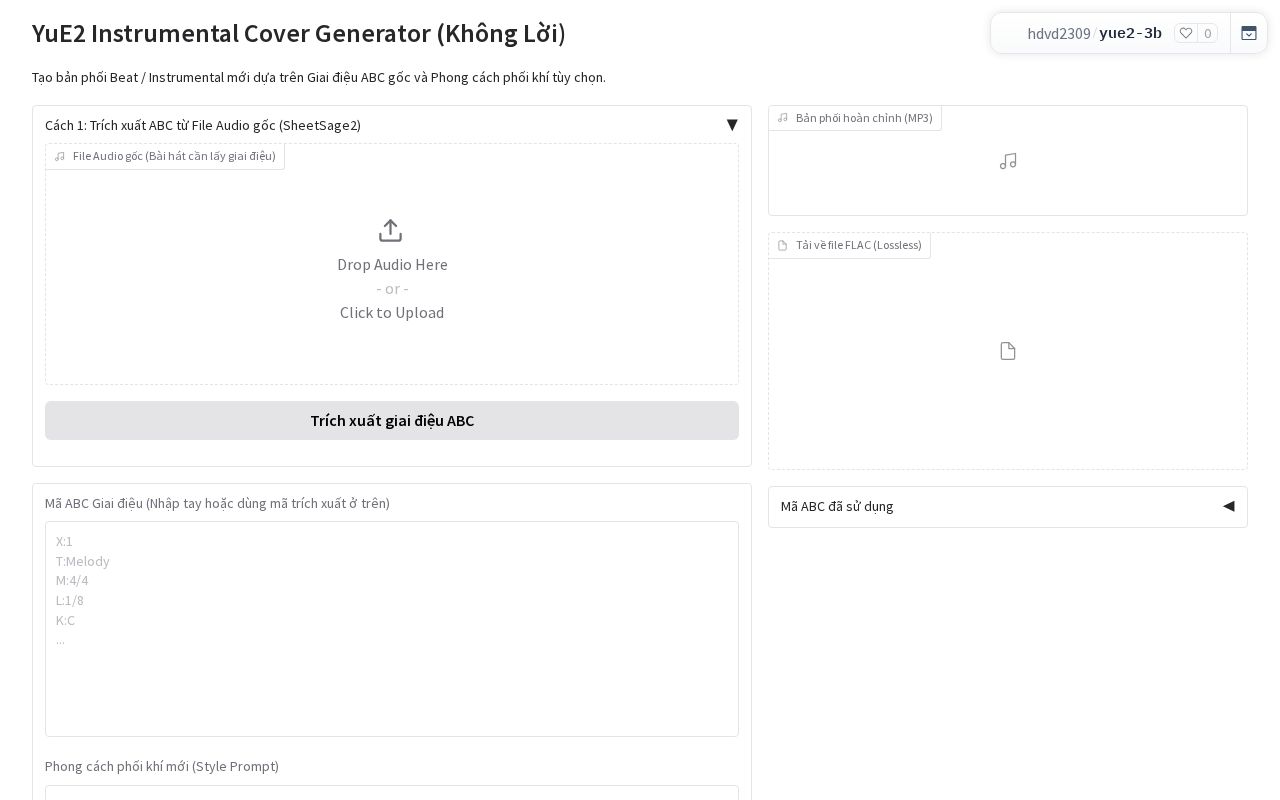The width and height of the screenshot is (1280, 800).
Task: Click the "Drop Audio Here" text
Action: (x=392, y=264)
